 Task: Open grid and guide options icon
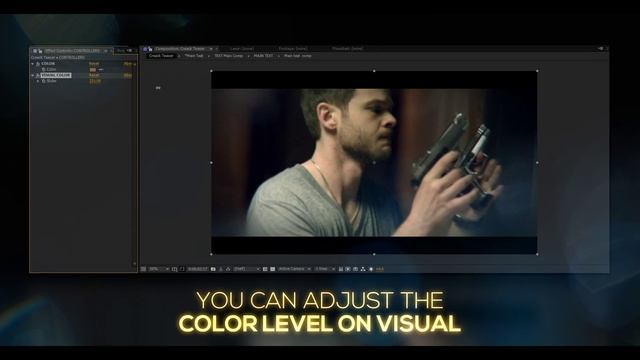click(174, 269)
